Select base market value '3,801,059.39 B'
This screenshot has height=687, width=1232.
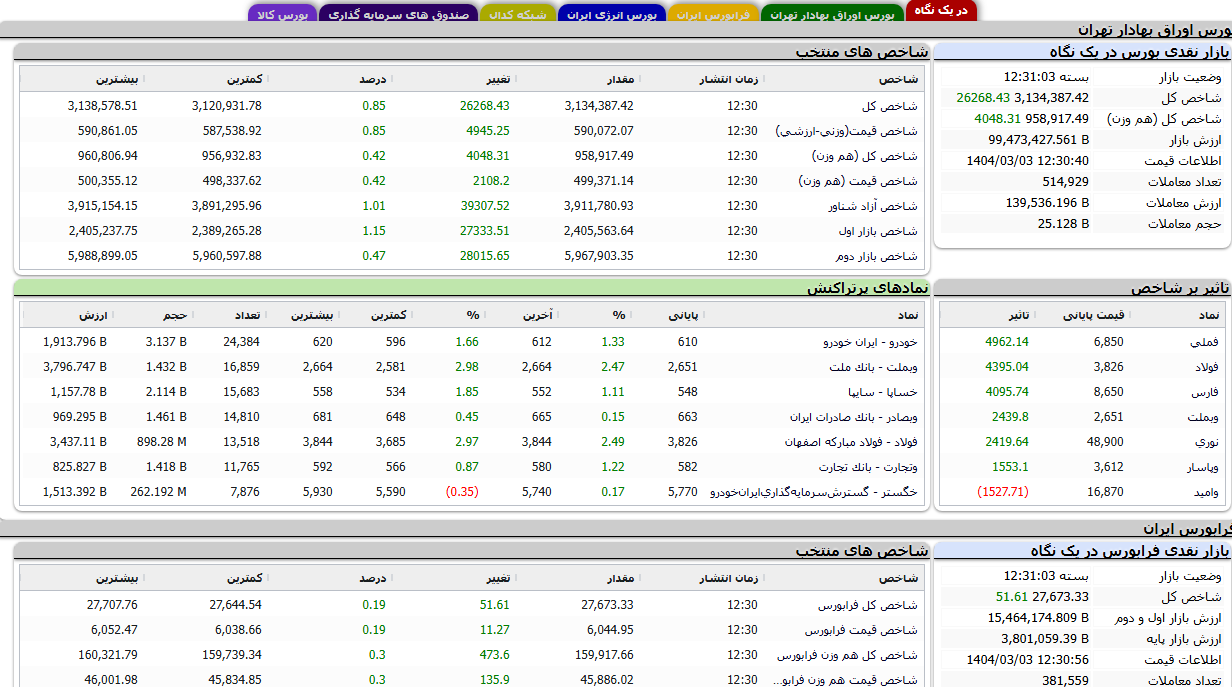click(x=1045, y=639)
